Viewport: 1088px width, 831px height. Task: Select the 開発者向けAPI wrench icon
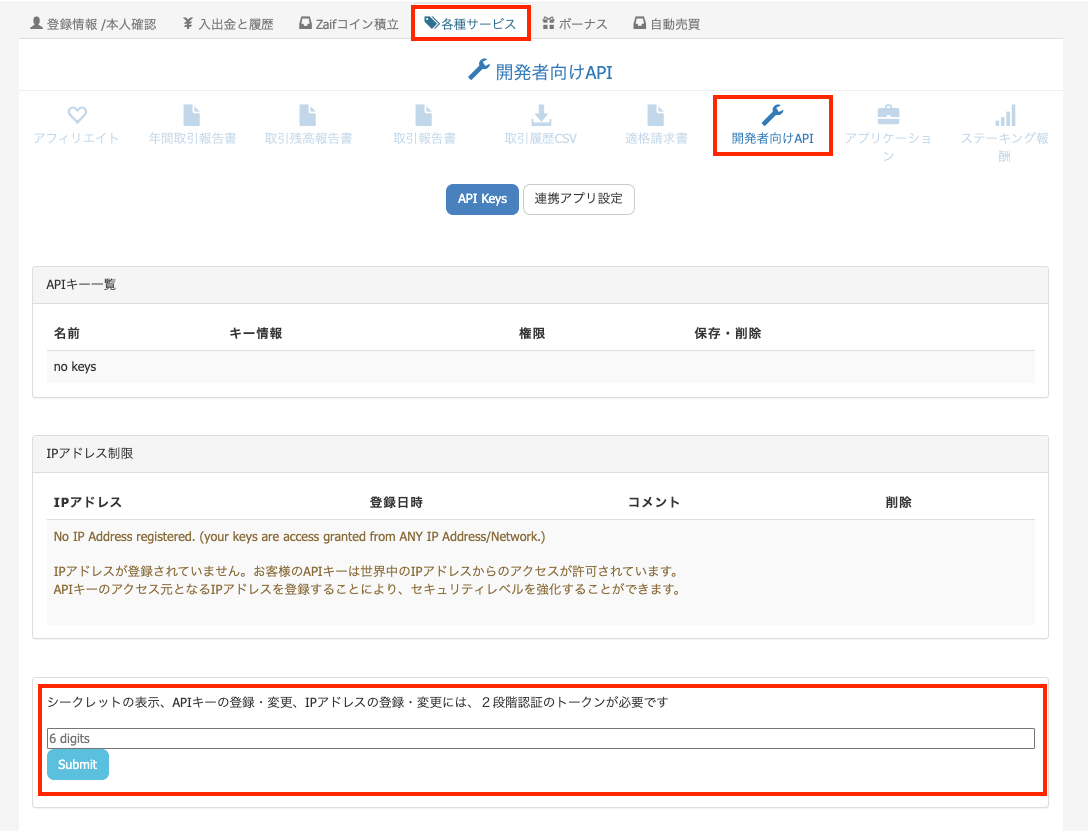[772, 116]
